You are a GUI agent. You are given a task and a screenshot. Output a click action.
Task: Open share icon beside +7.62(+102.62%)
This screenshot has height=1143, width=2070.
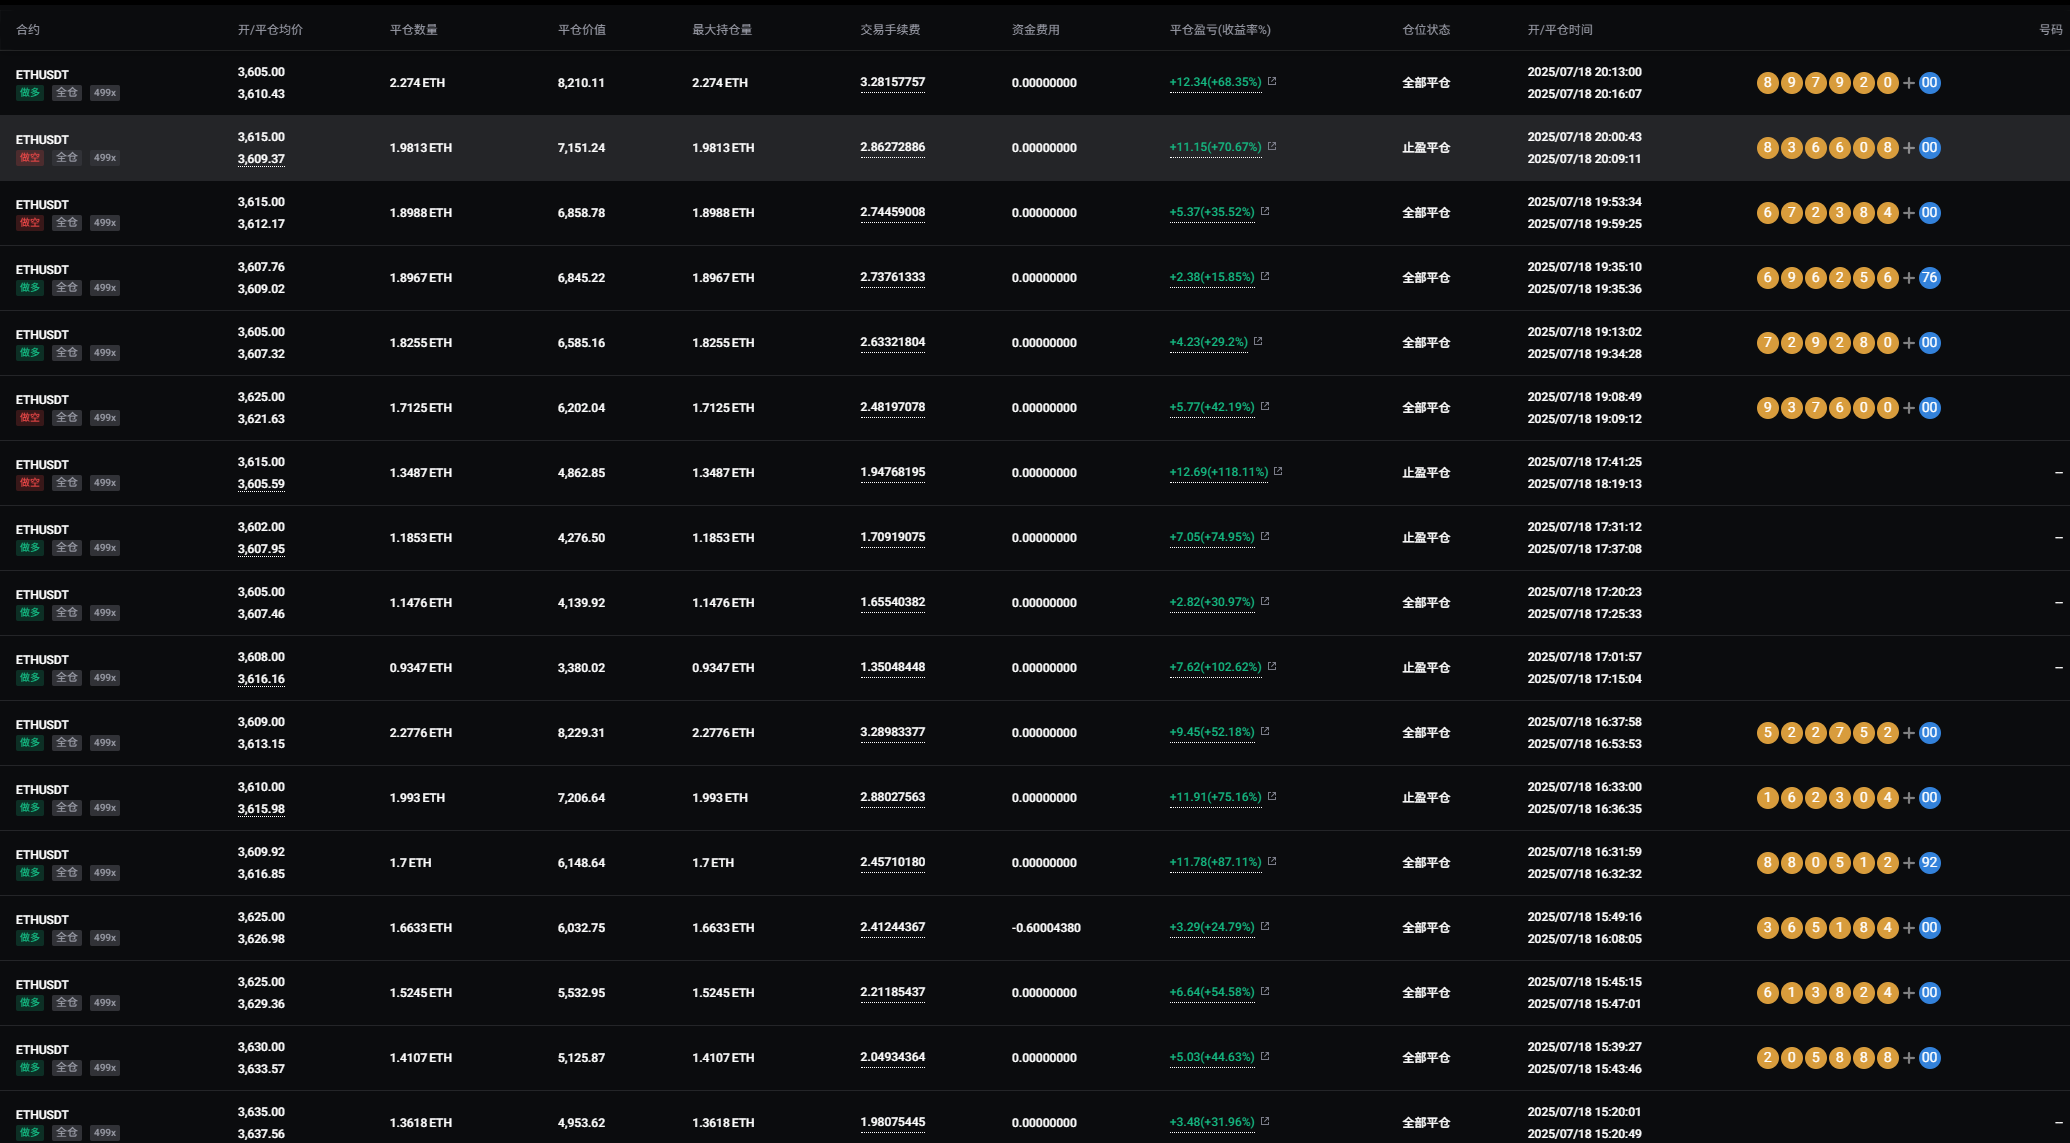(x=1272, y=667)
